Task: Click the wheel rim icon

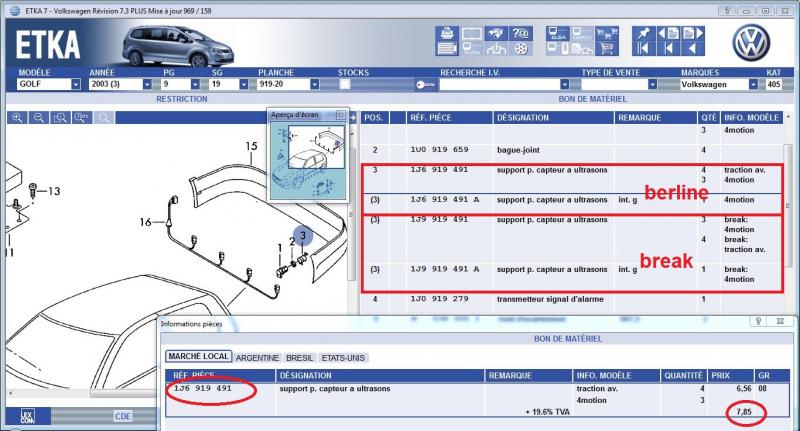Action: [x=520, y=49]
